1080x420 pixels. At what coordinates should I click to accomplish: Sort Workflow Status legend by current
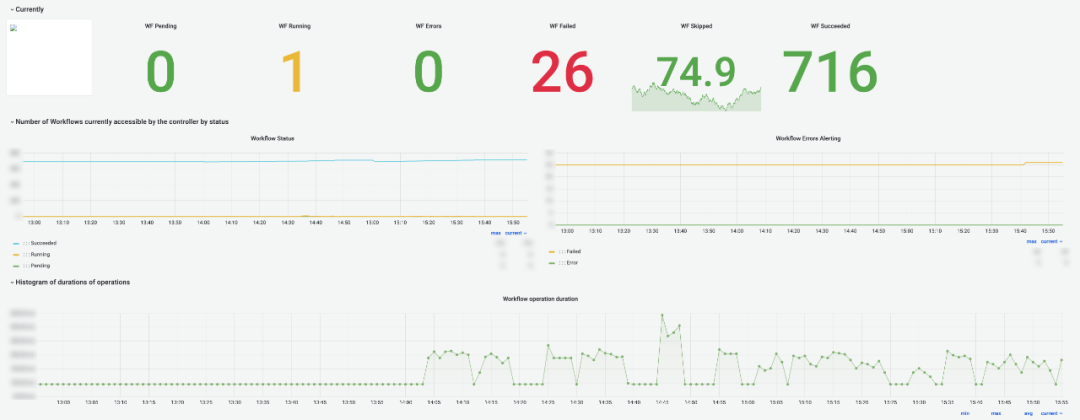[x=516, y=233]
